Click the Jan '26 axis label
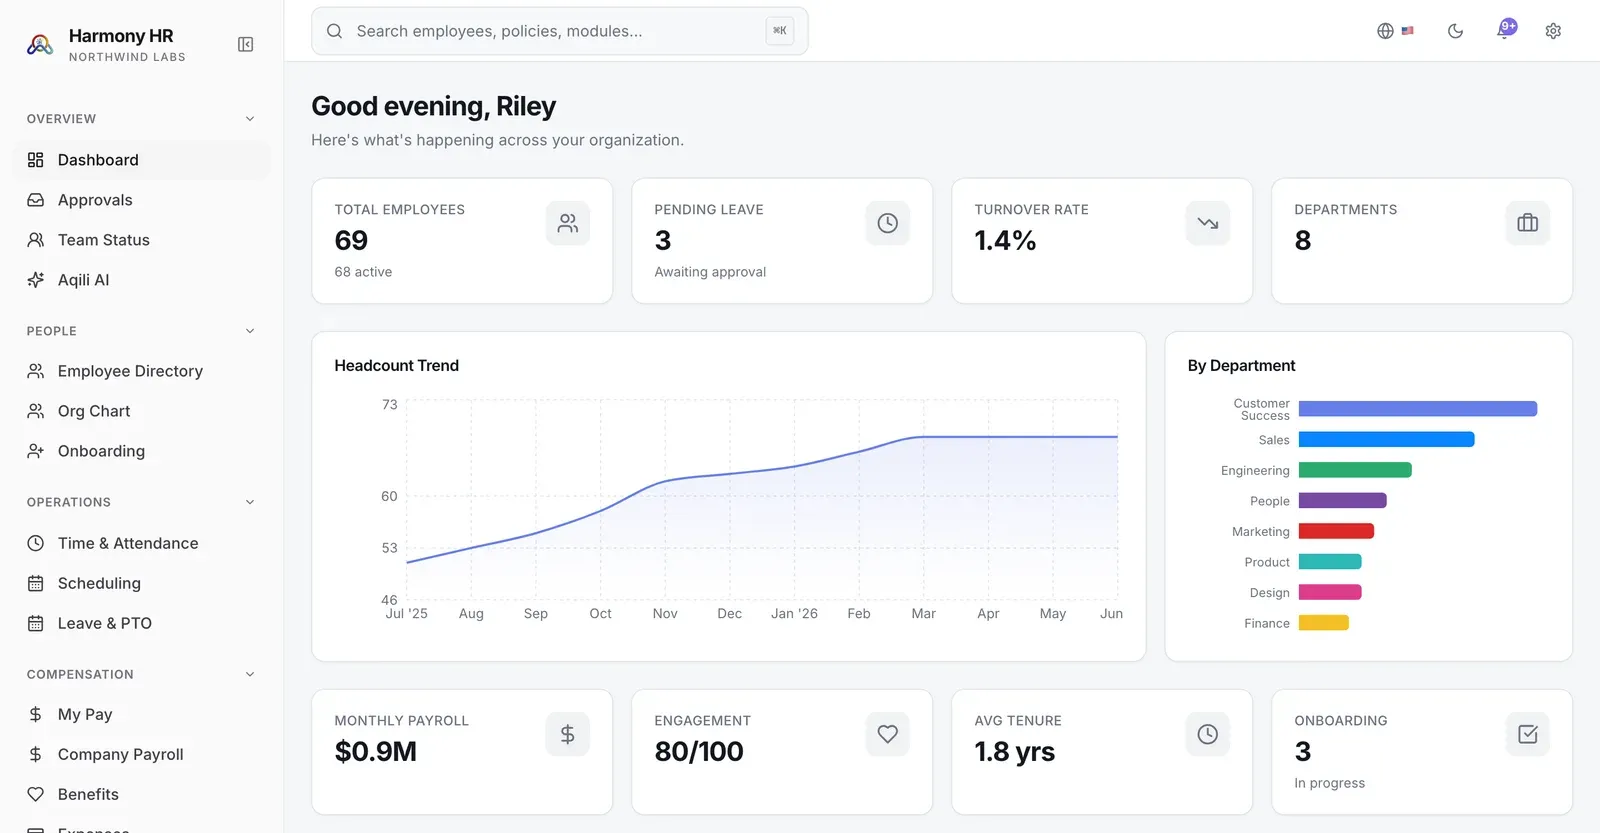The width and height of the screenshot is (1600, 833). (794, 614)
